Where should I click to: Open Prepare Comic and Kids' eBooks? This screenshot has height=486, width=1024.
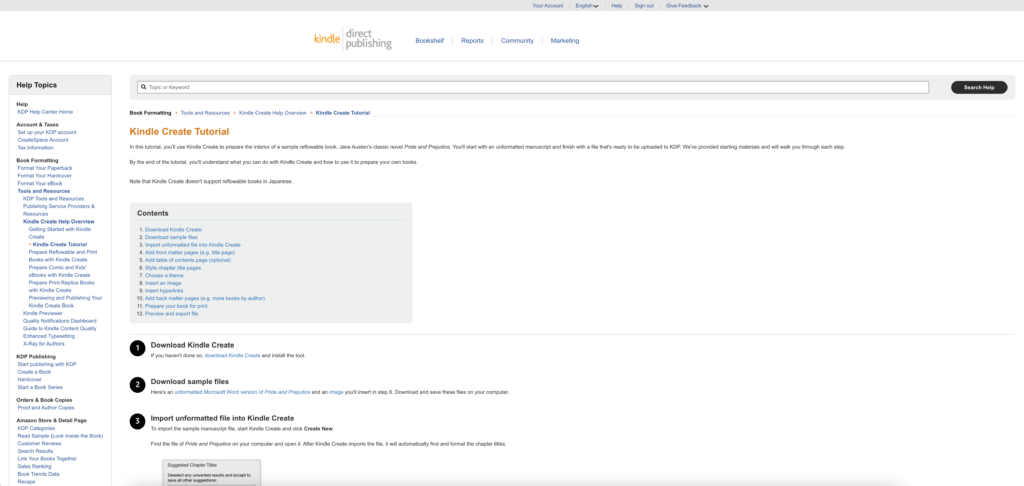click(x=59, y=271)
